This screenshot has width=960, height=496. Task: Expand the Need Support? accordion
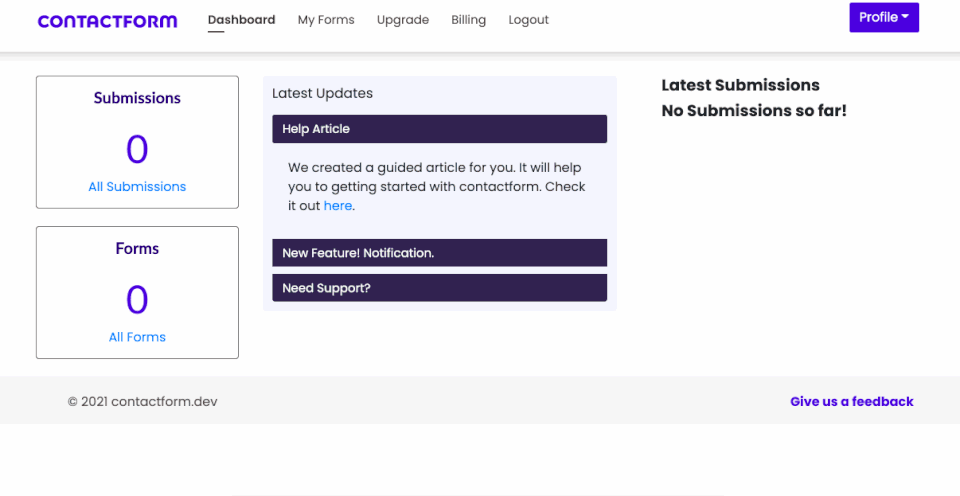pos(440,288)
